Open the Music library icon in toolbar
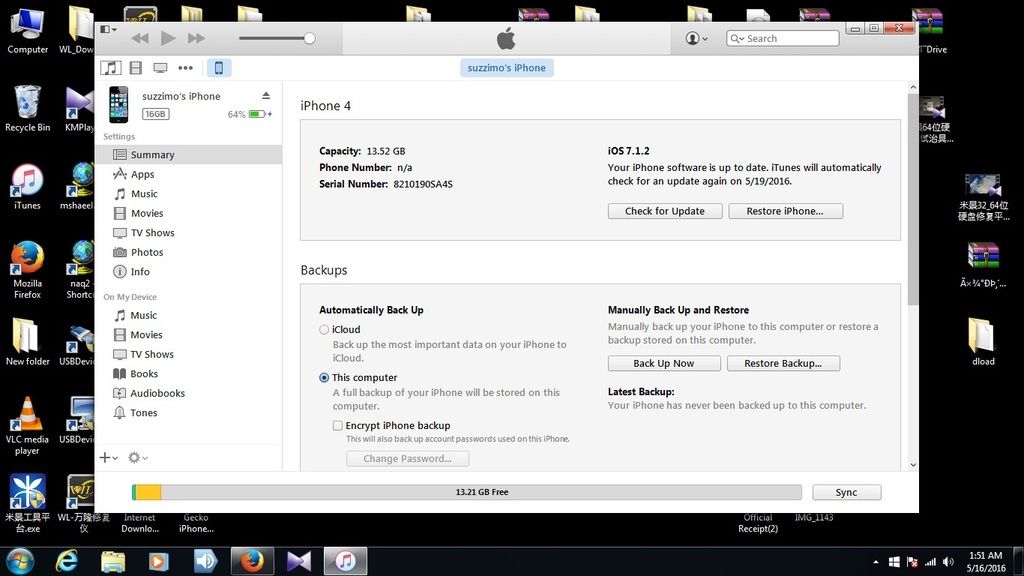Screen dimensions: 1024x576 tap(111, 68)
